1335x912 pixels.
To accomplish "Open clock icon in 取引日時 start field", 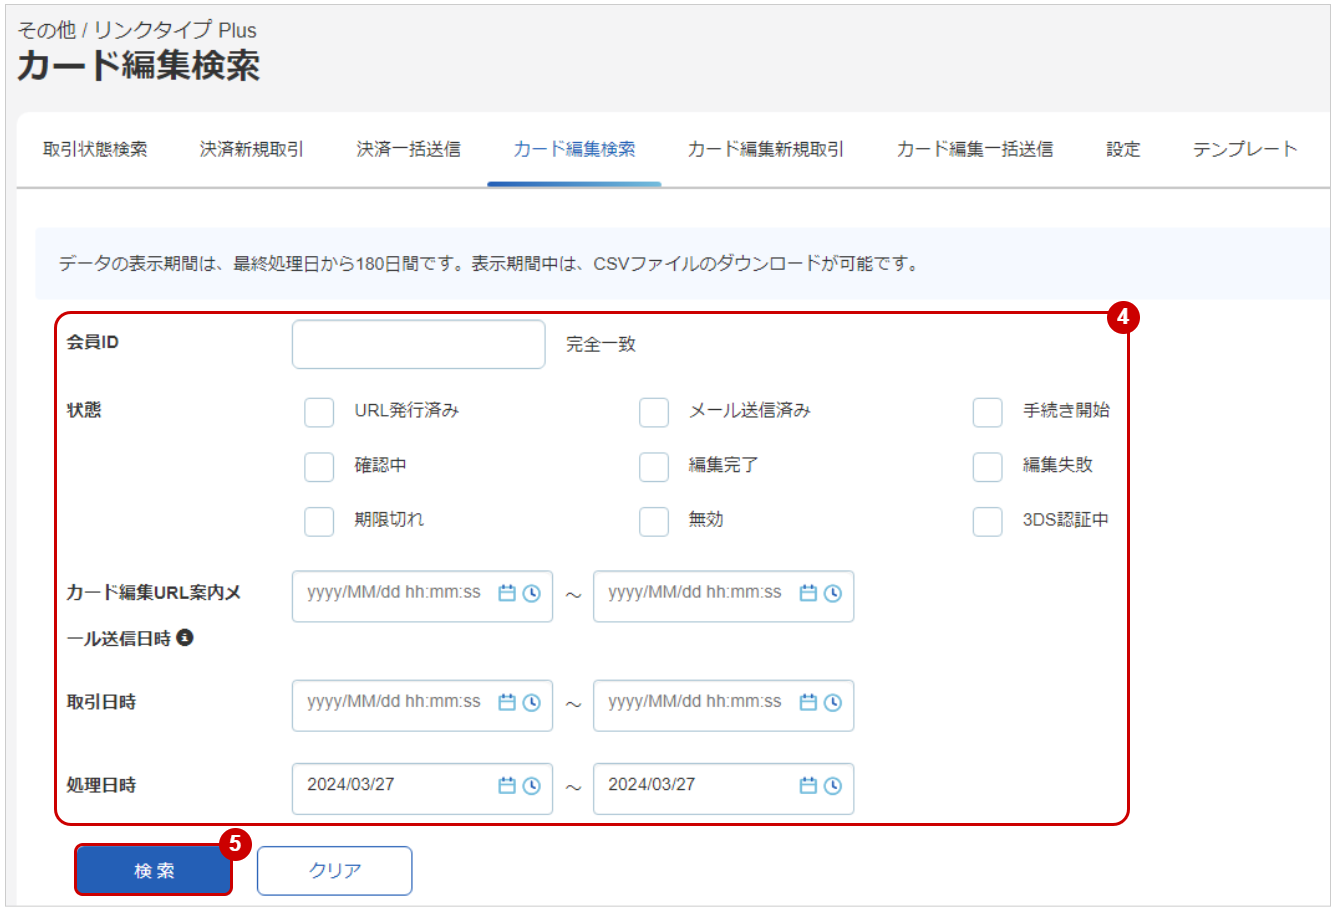I will pos(532,703).
